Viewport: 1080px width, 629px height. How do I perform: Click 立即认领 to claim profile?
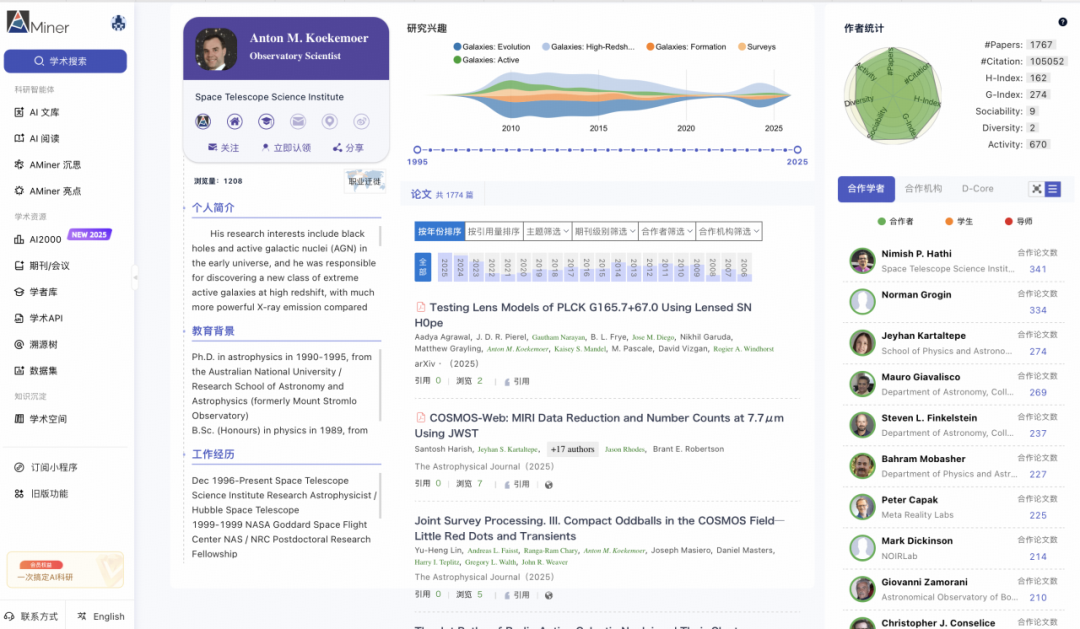(x=286, y=147)
